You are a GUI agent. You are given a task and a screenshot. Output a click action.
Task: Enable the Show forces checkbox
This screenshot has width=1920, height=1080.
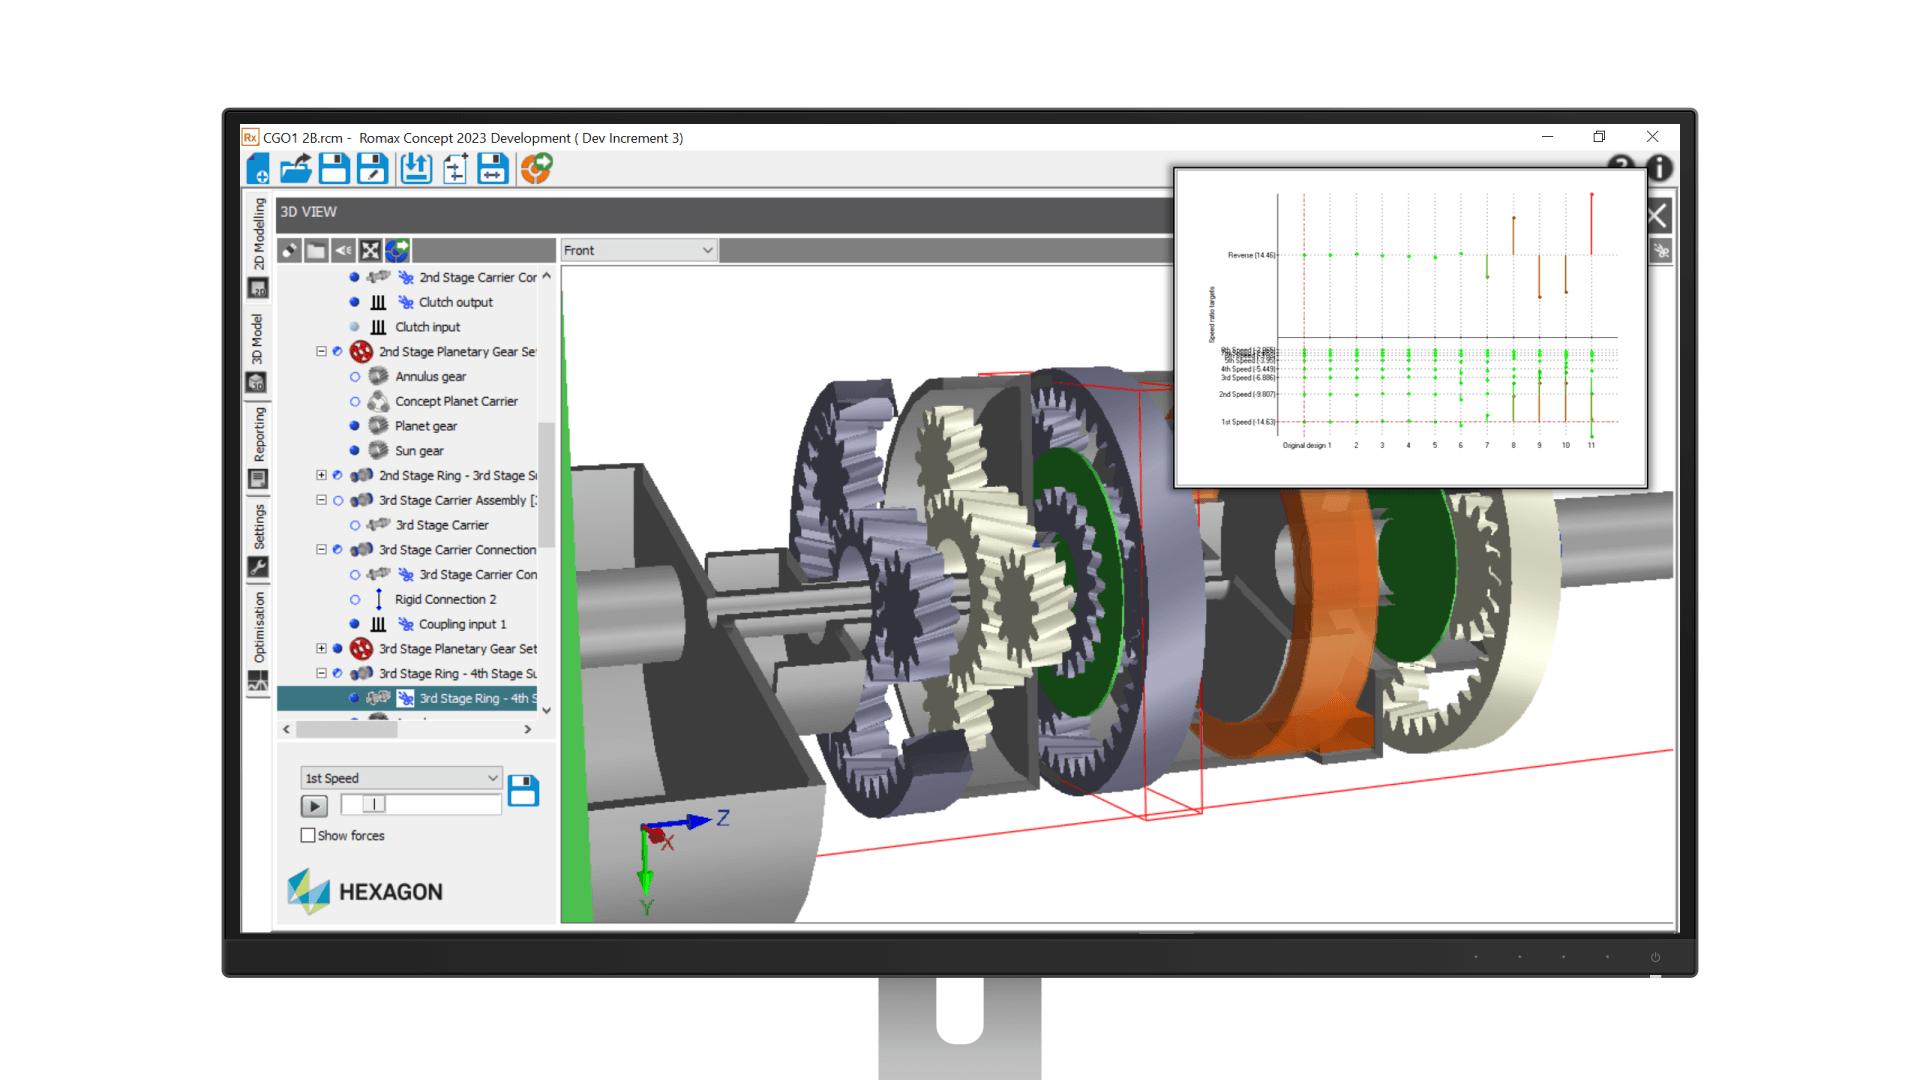pyautogui.click(x=308, y=836)
